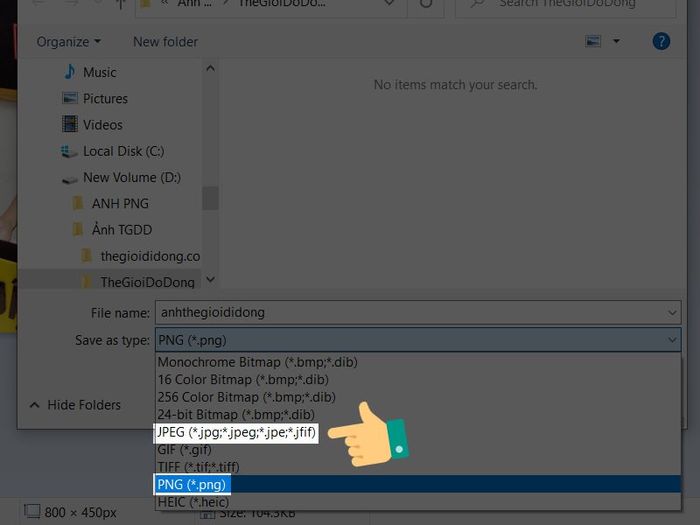
Task: Click the Local Disk (C:) drive icon
Action: pos(69,151)
